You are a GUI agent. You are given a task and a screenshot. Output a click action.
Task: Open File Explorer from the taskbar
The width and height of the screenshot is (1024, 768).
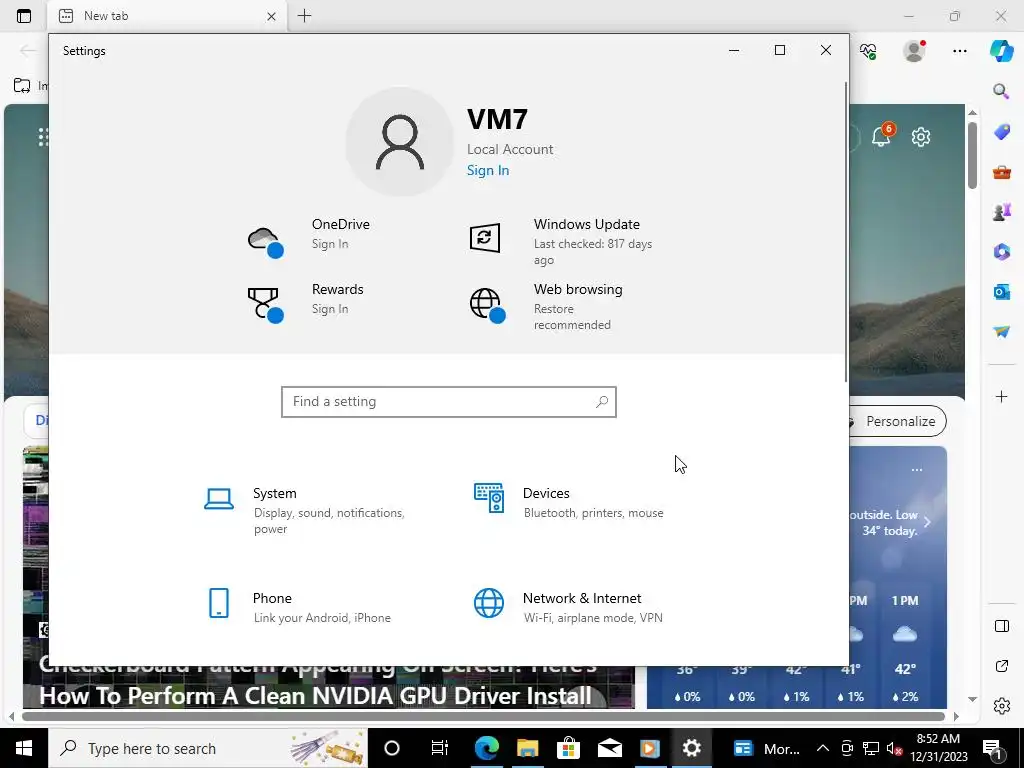click(x=528, y=748)
